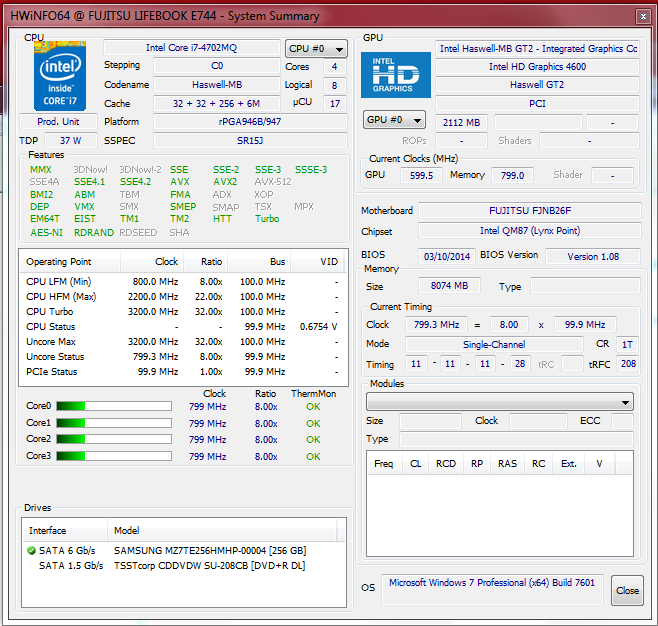Click the Intel QM87 (Lynx Point) chipset field

click(530, 231)
